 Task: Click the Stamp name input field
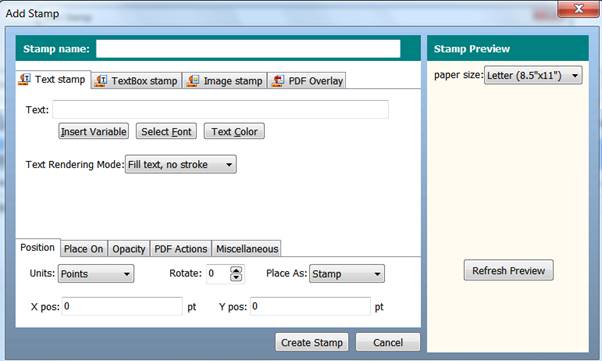[x=248, y=49]
